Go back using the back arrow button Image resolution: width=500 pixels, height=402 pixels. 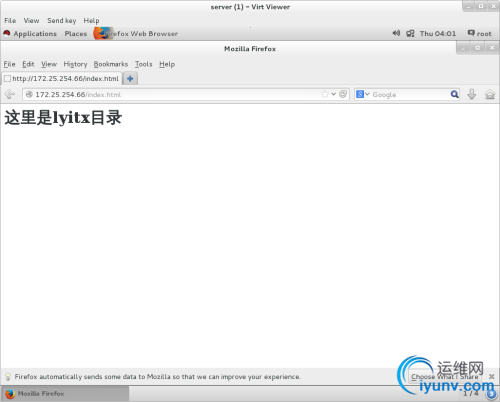10,94
